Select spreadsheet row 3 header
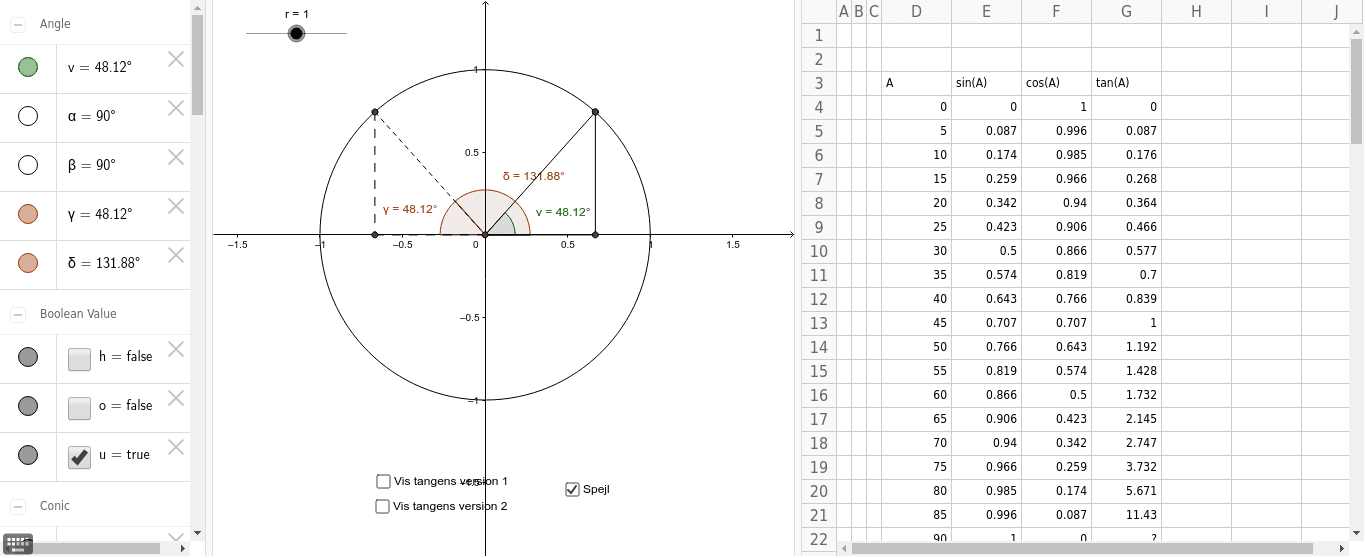1366x558 pixels. (819, 83)
